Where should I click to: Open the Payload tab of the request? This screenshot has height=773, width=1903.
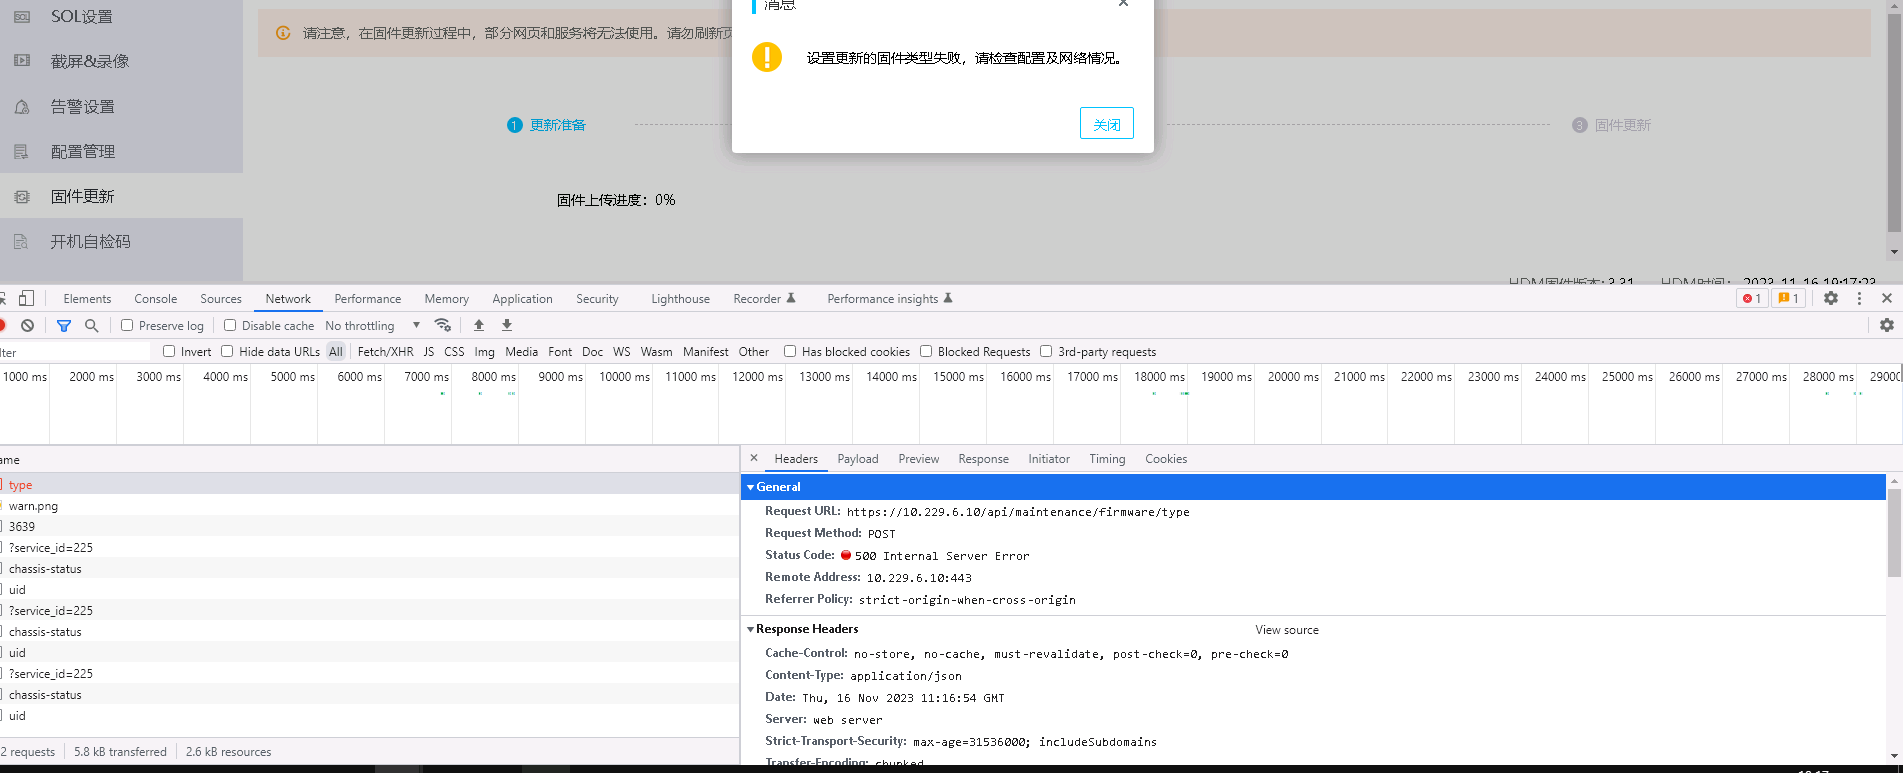858,459
